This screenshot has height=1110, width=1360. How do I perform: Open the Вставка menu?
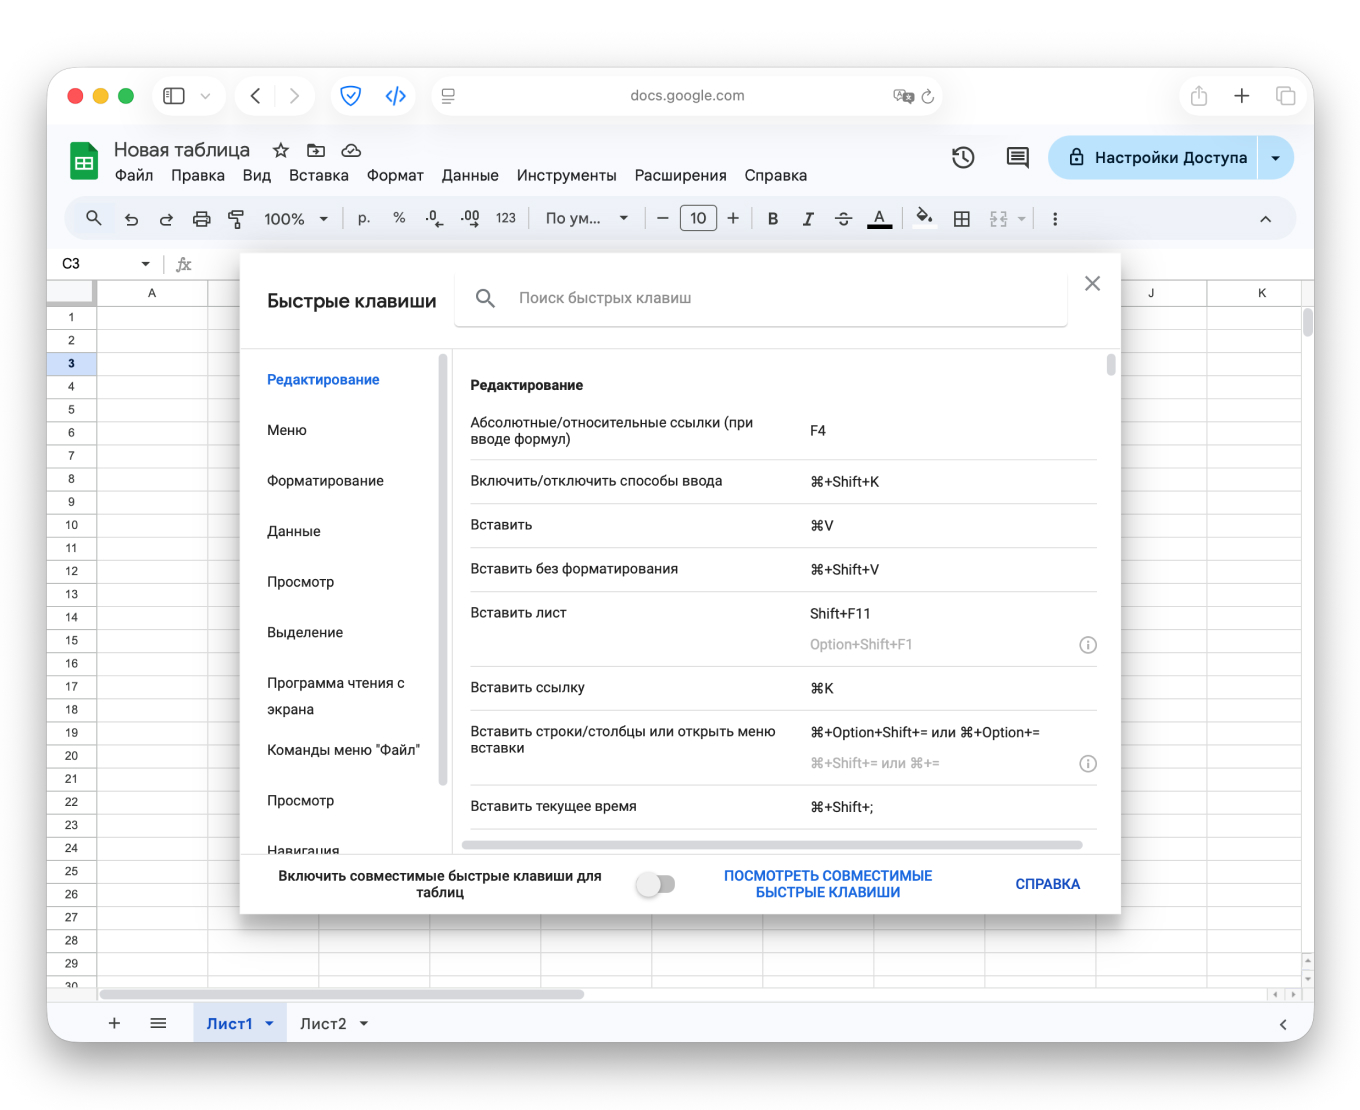(318, 175)
